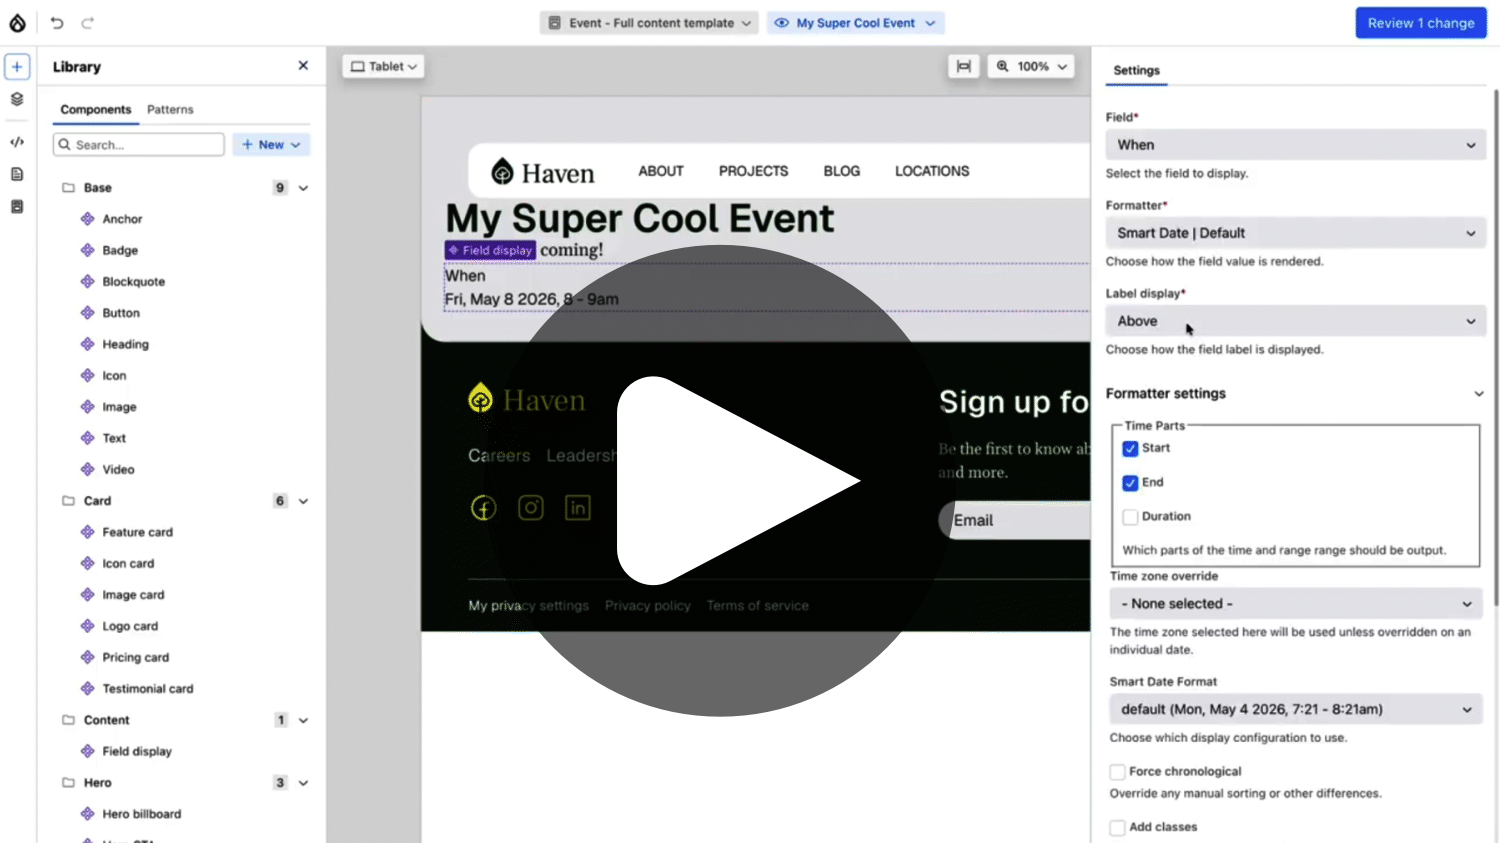Click the fit-width icon beside zoom
This screenshot has width=1500, height=843.
pyautogui.click(x=963, y=66)
